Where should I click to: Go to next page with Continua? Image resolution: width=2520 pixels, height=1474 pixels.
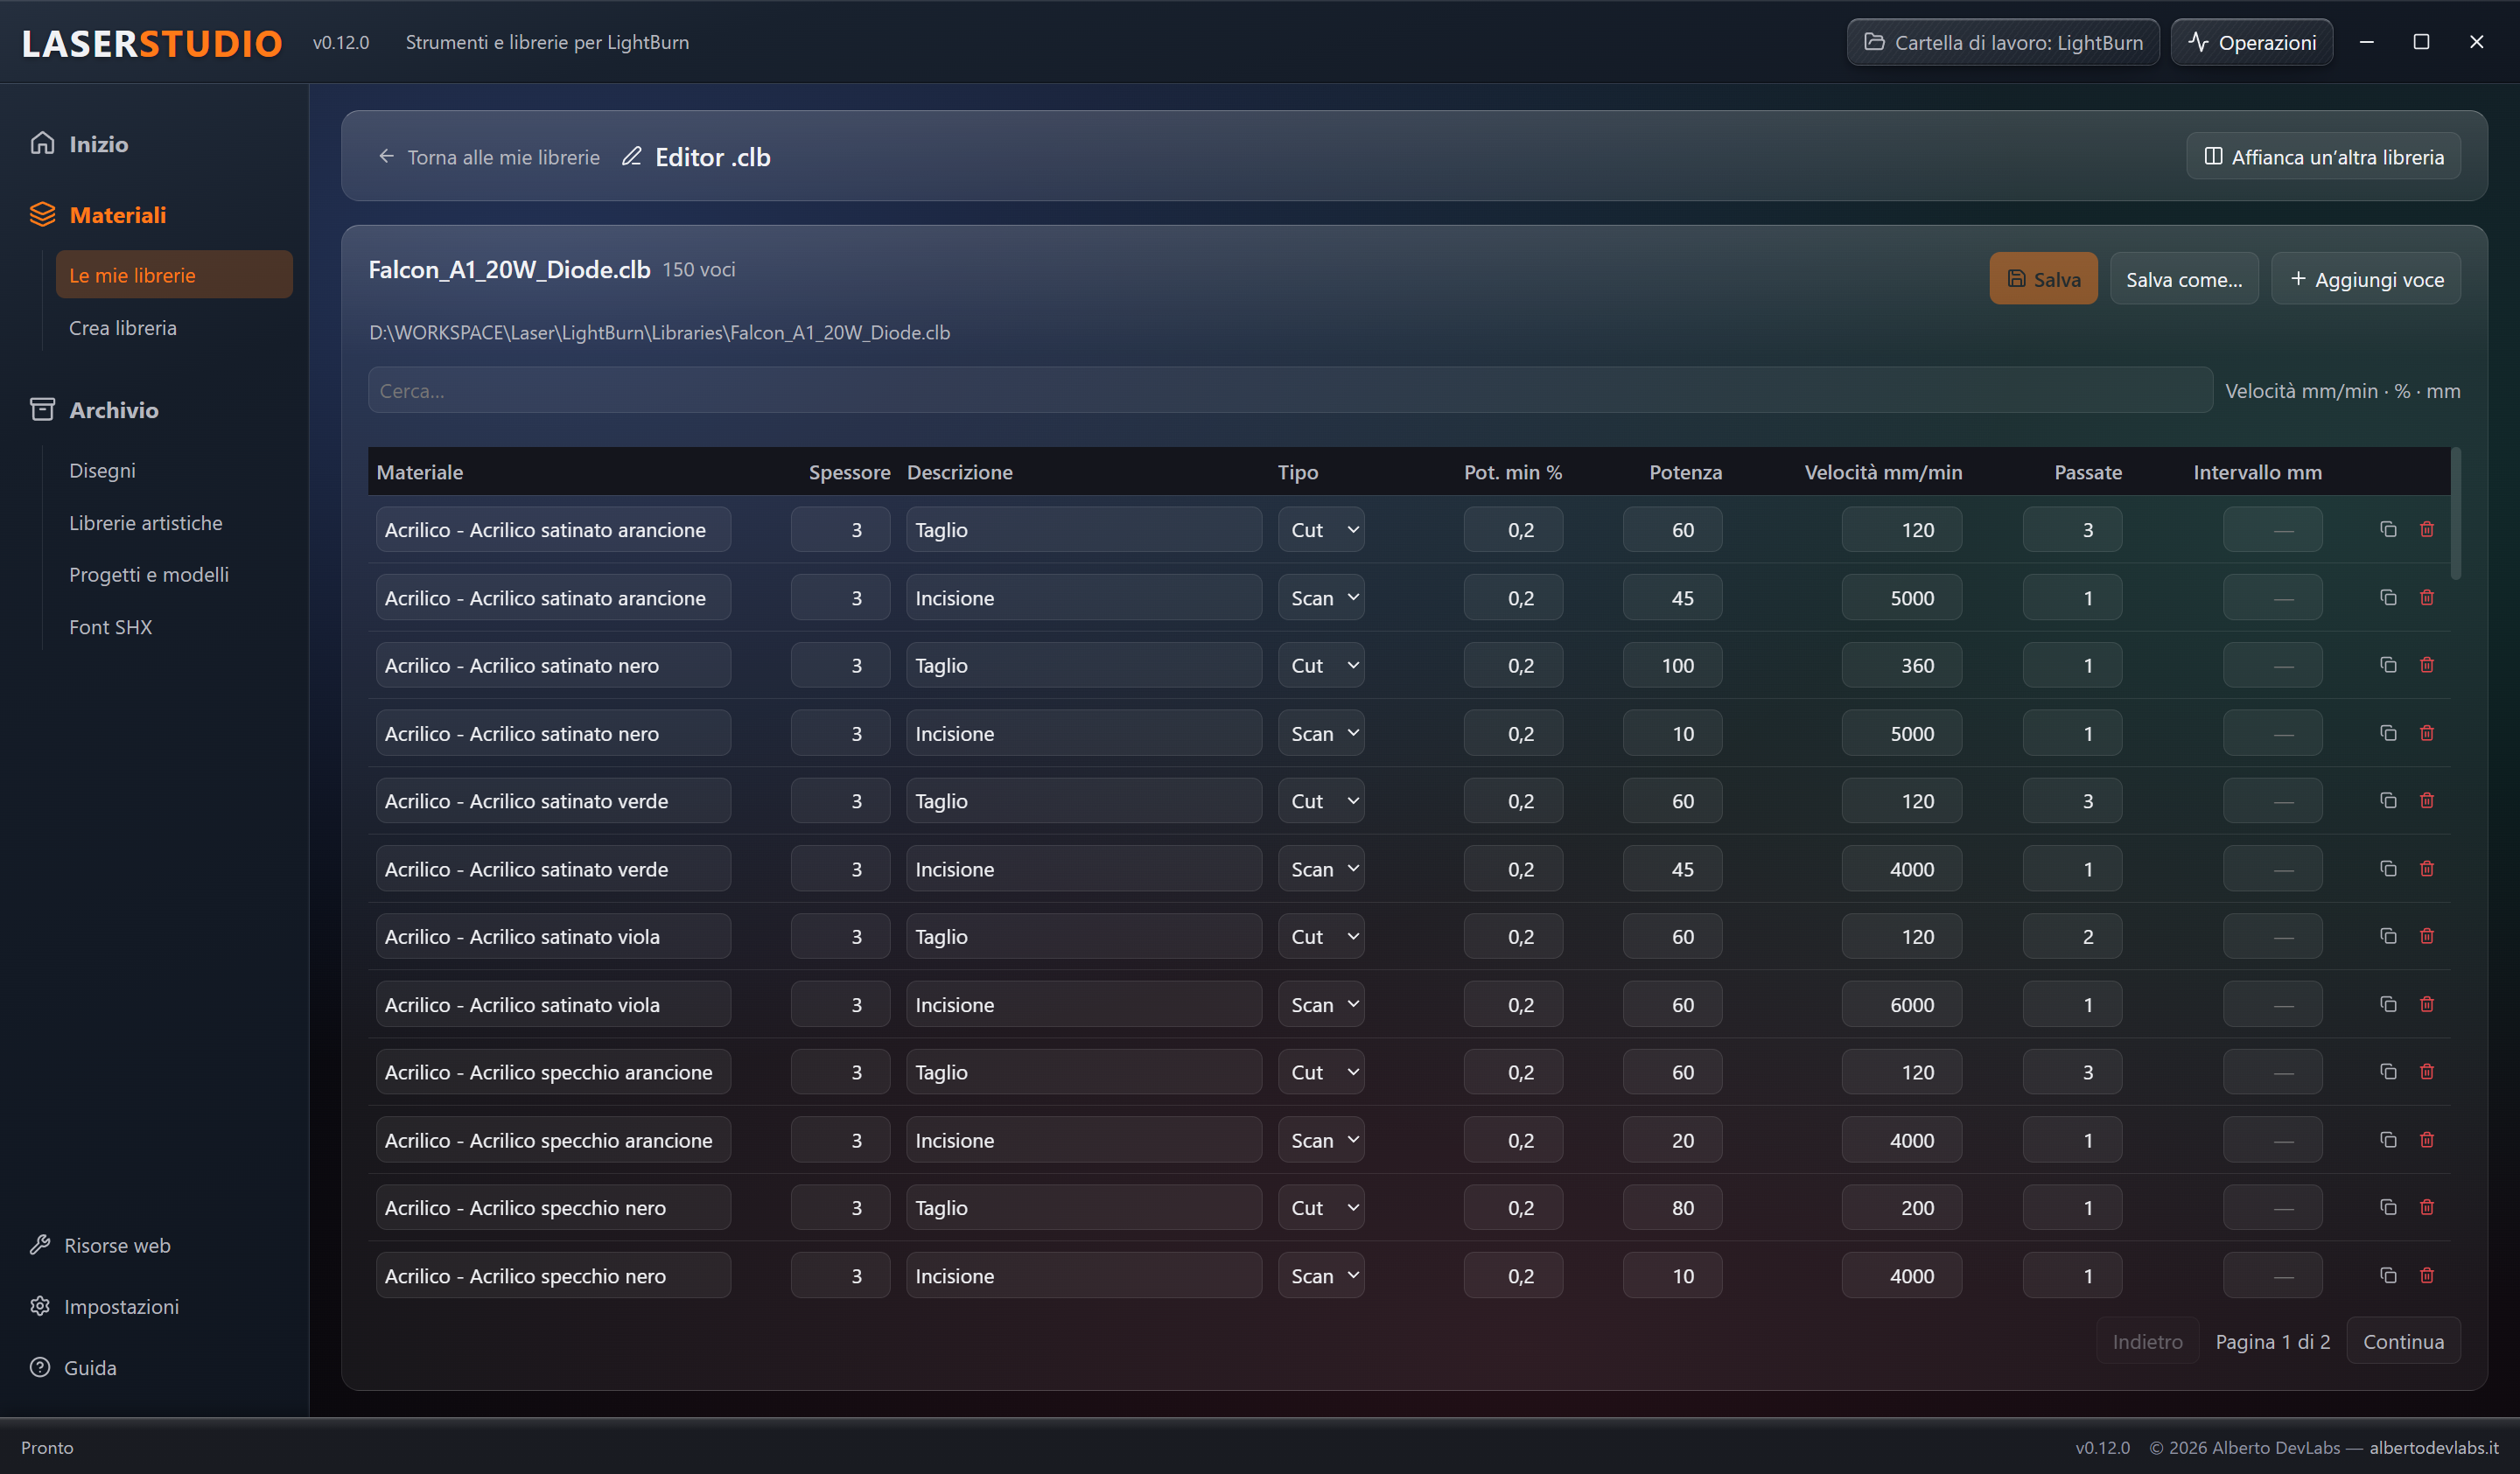tap(2403, 1341)
